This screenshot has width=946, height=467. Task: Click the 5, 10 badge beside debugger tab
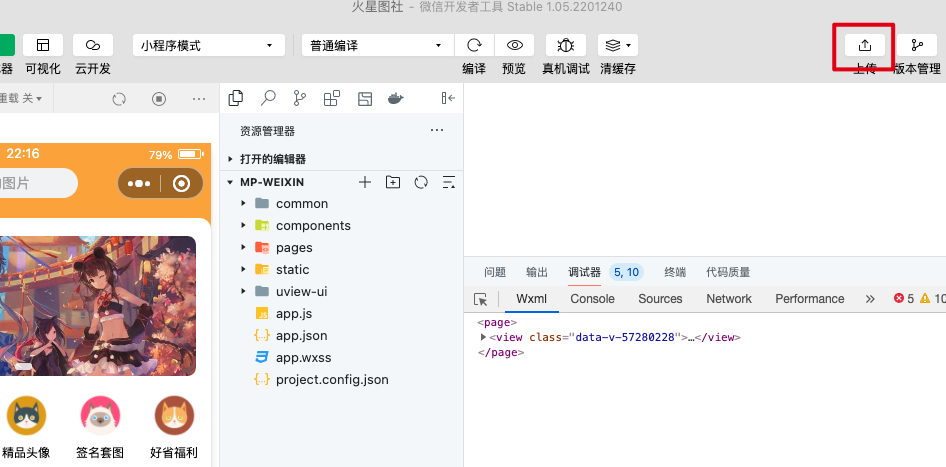pyautogui.click(x=626, y=273)
